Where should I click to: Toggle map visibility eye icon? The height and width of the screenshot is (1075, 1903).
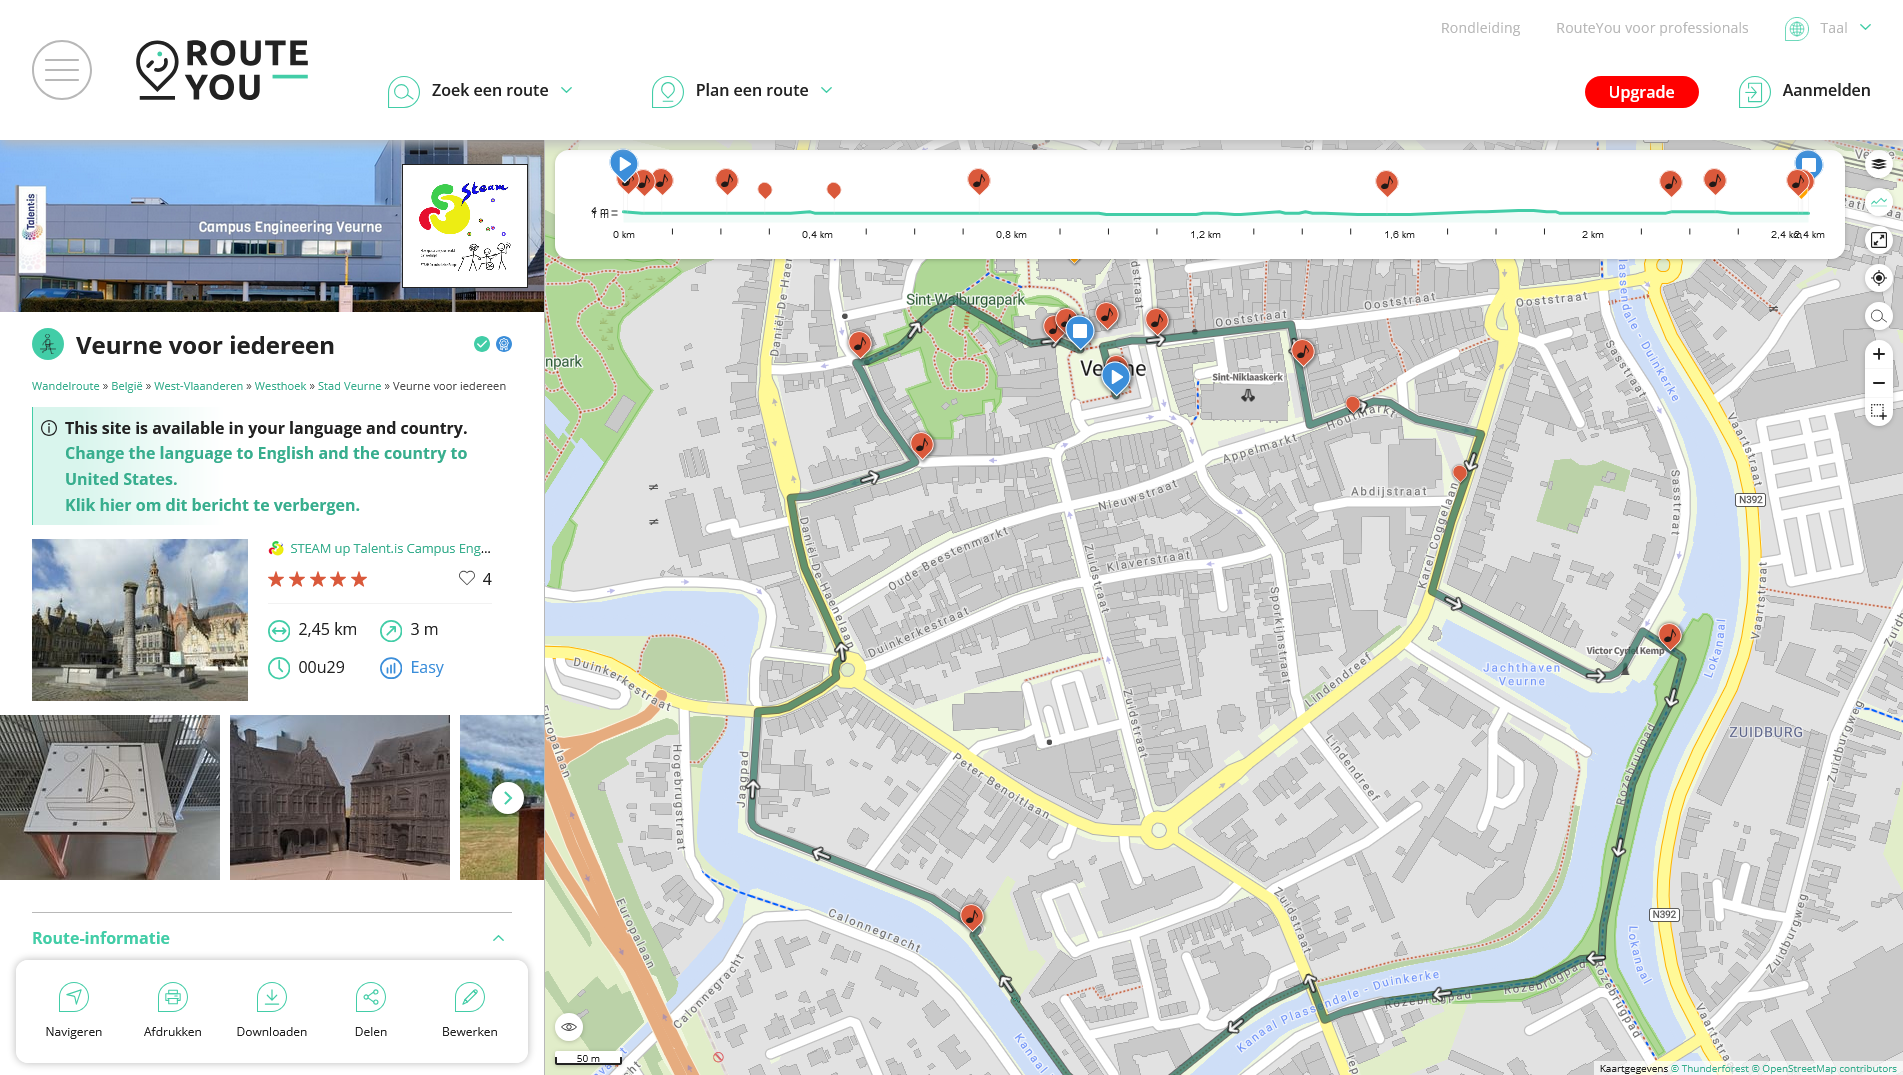[x=569, y=1027]
